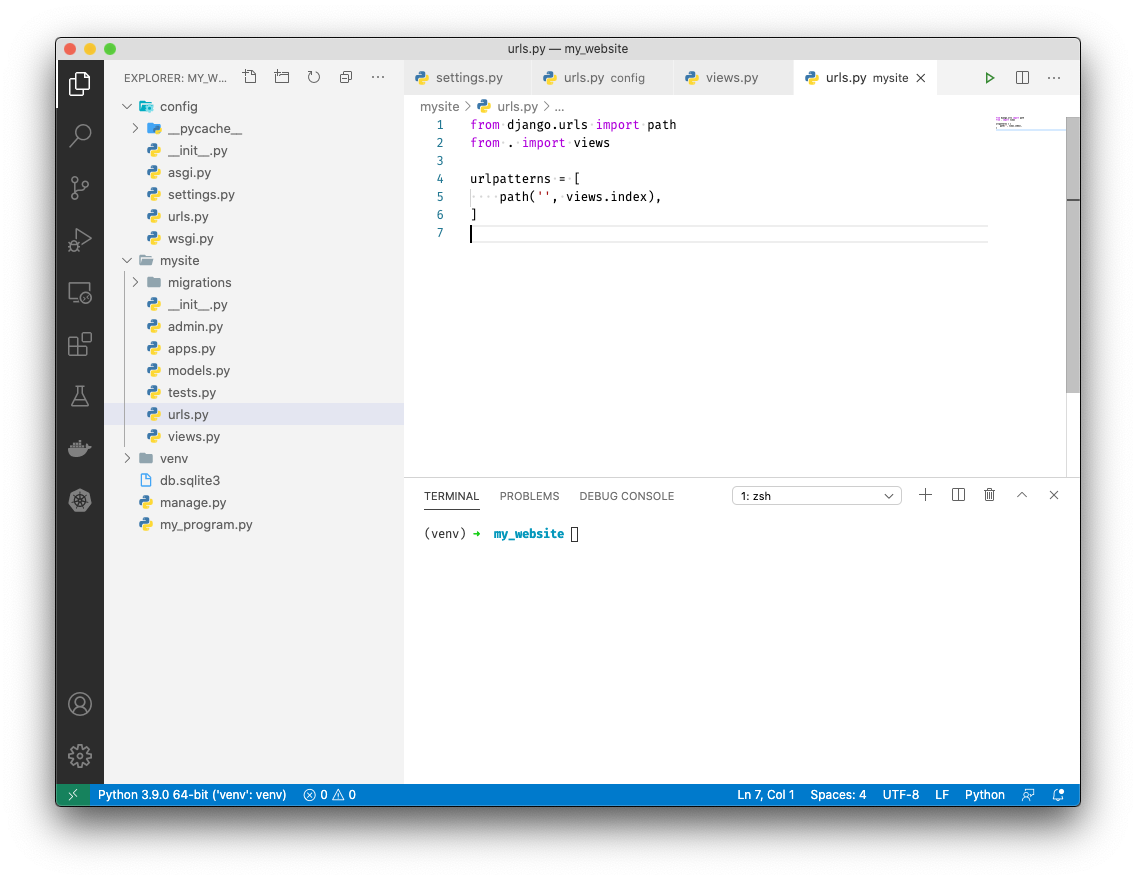Open the Source Control view
Image resolution: width=1136 pixels, height=880 pixels.
pyautogui.click(x=80, y=188)
